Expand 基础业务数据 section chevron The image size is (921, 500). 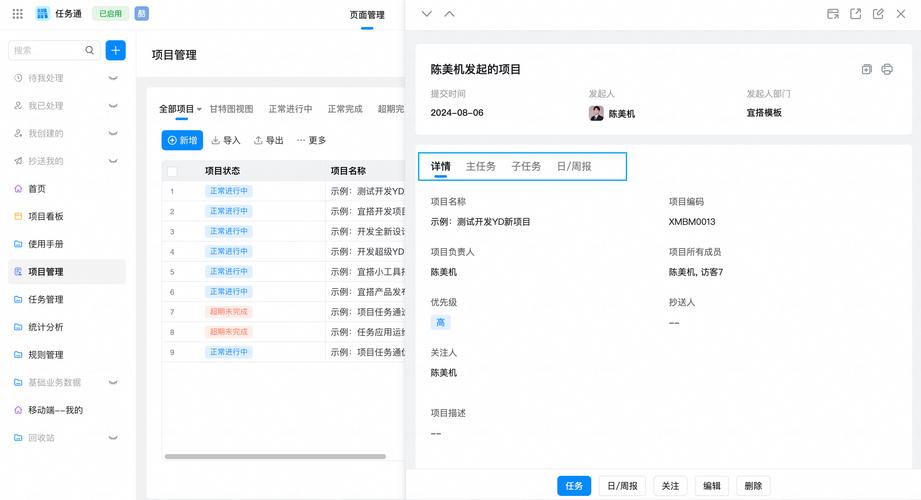tap(113, 382)
